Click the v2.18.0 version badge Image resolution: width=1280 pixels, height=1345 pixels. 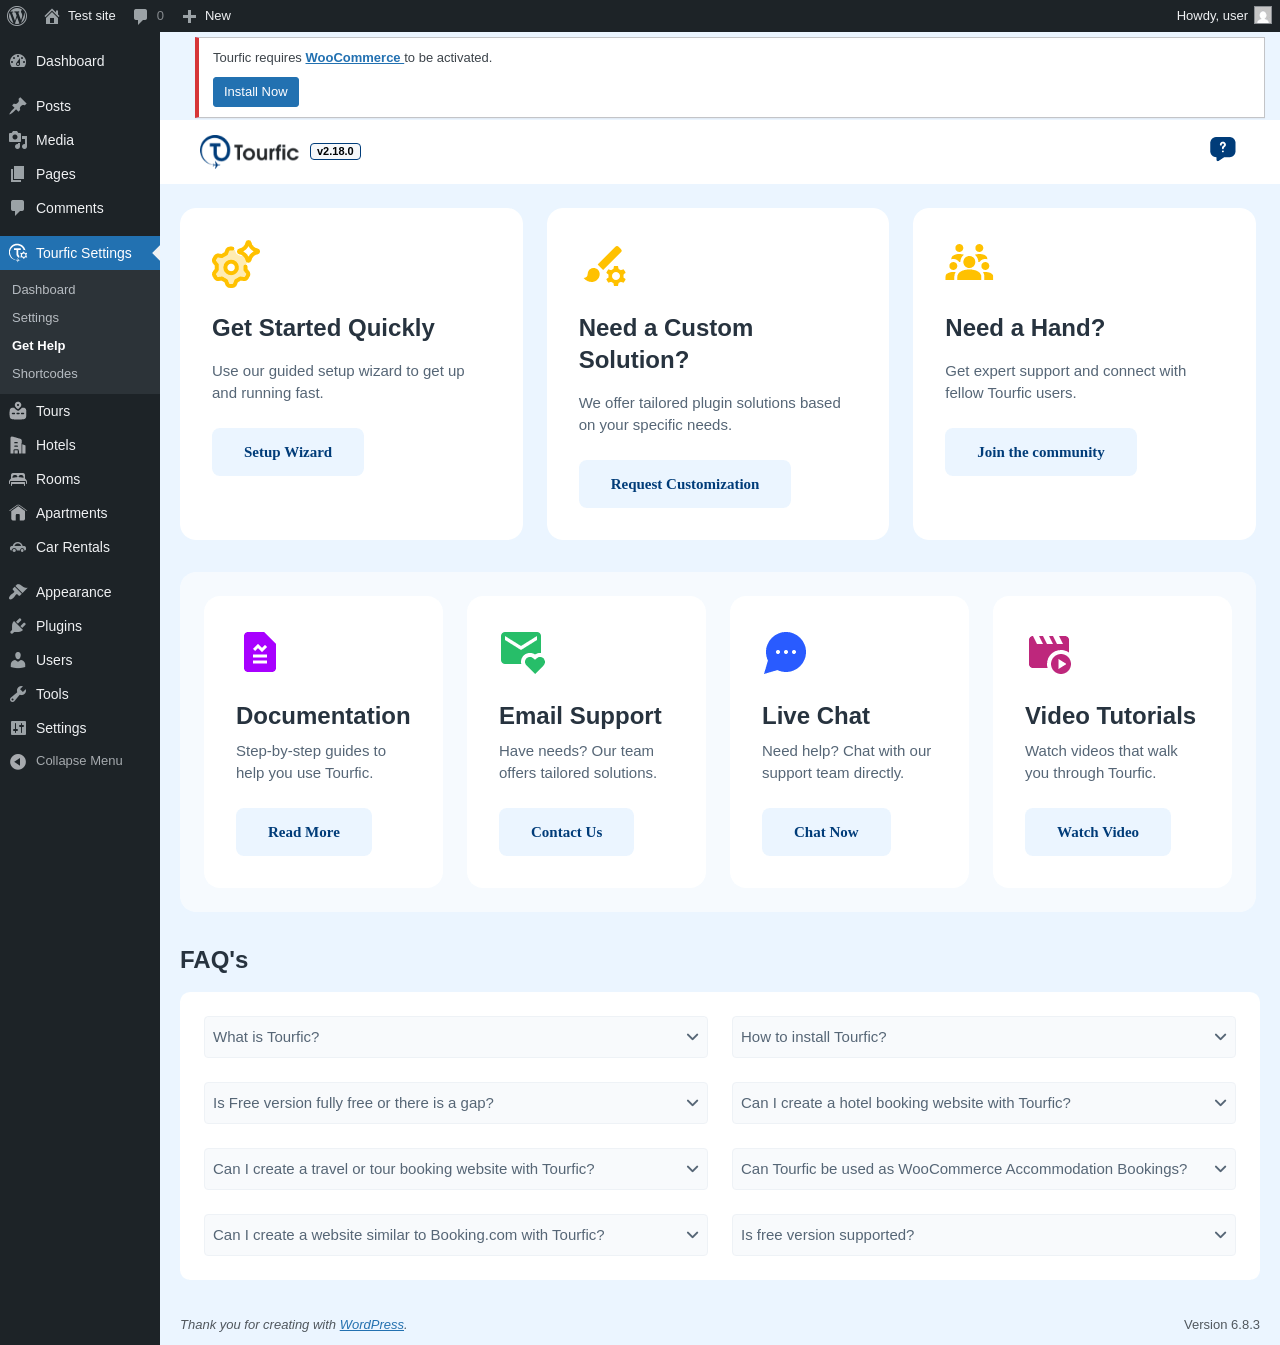point(336,152)
